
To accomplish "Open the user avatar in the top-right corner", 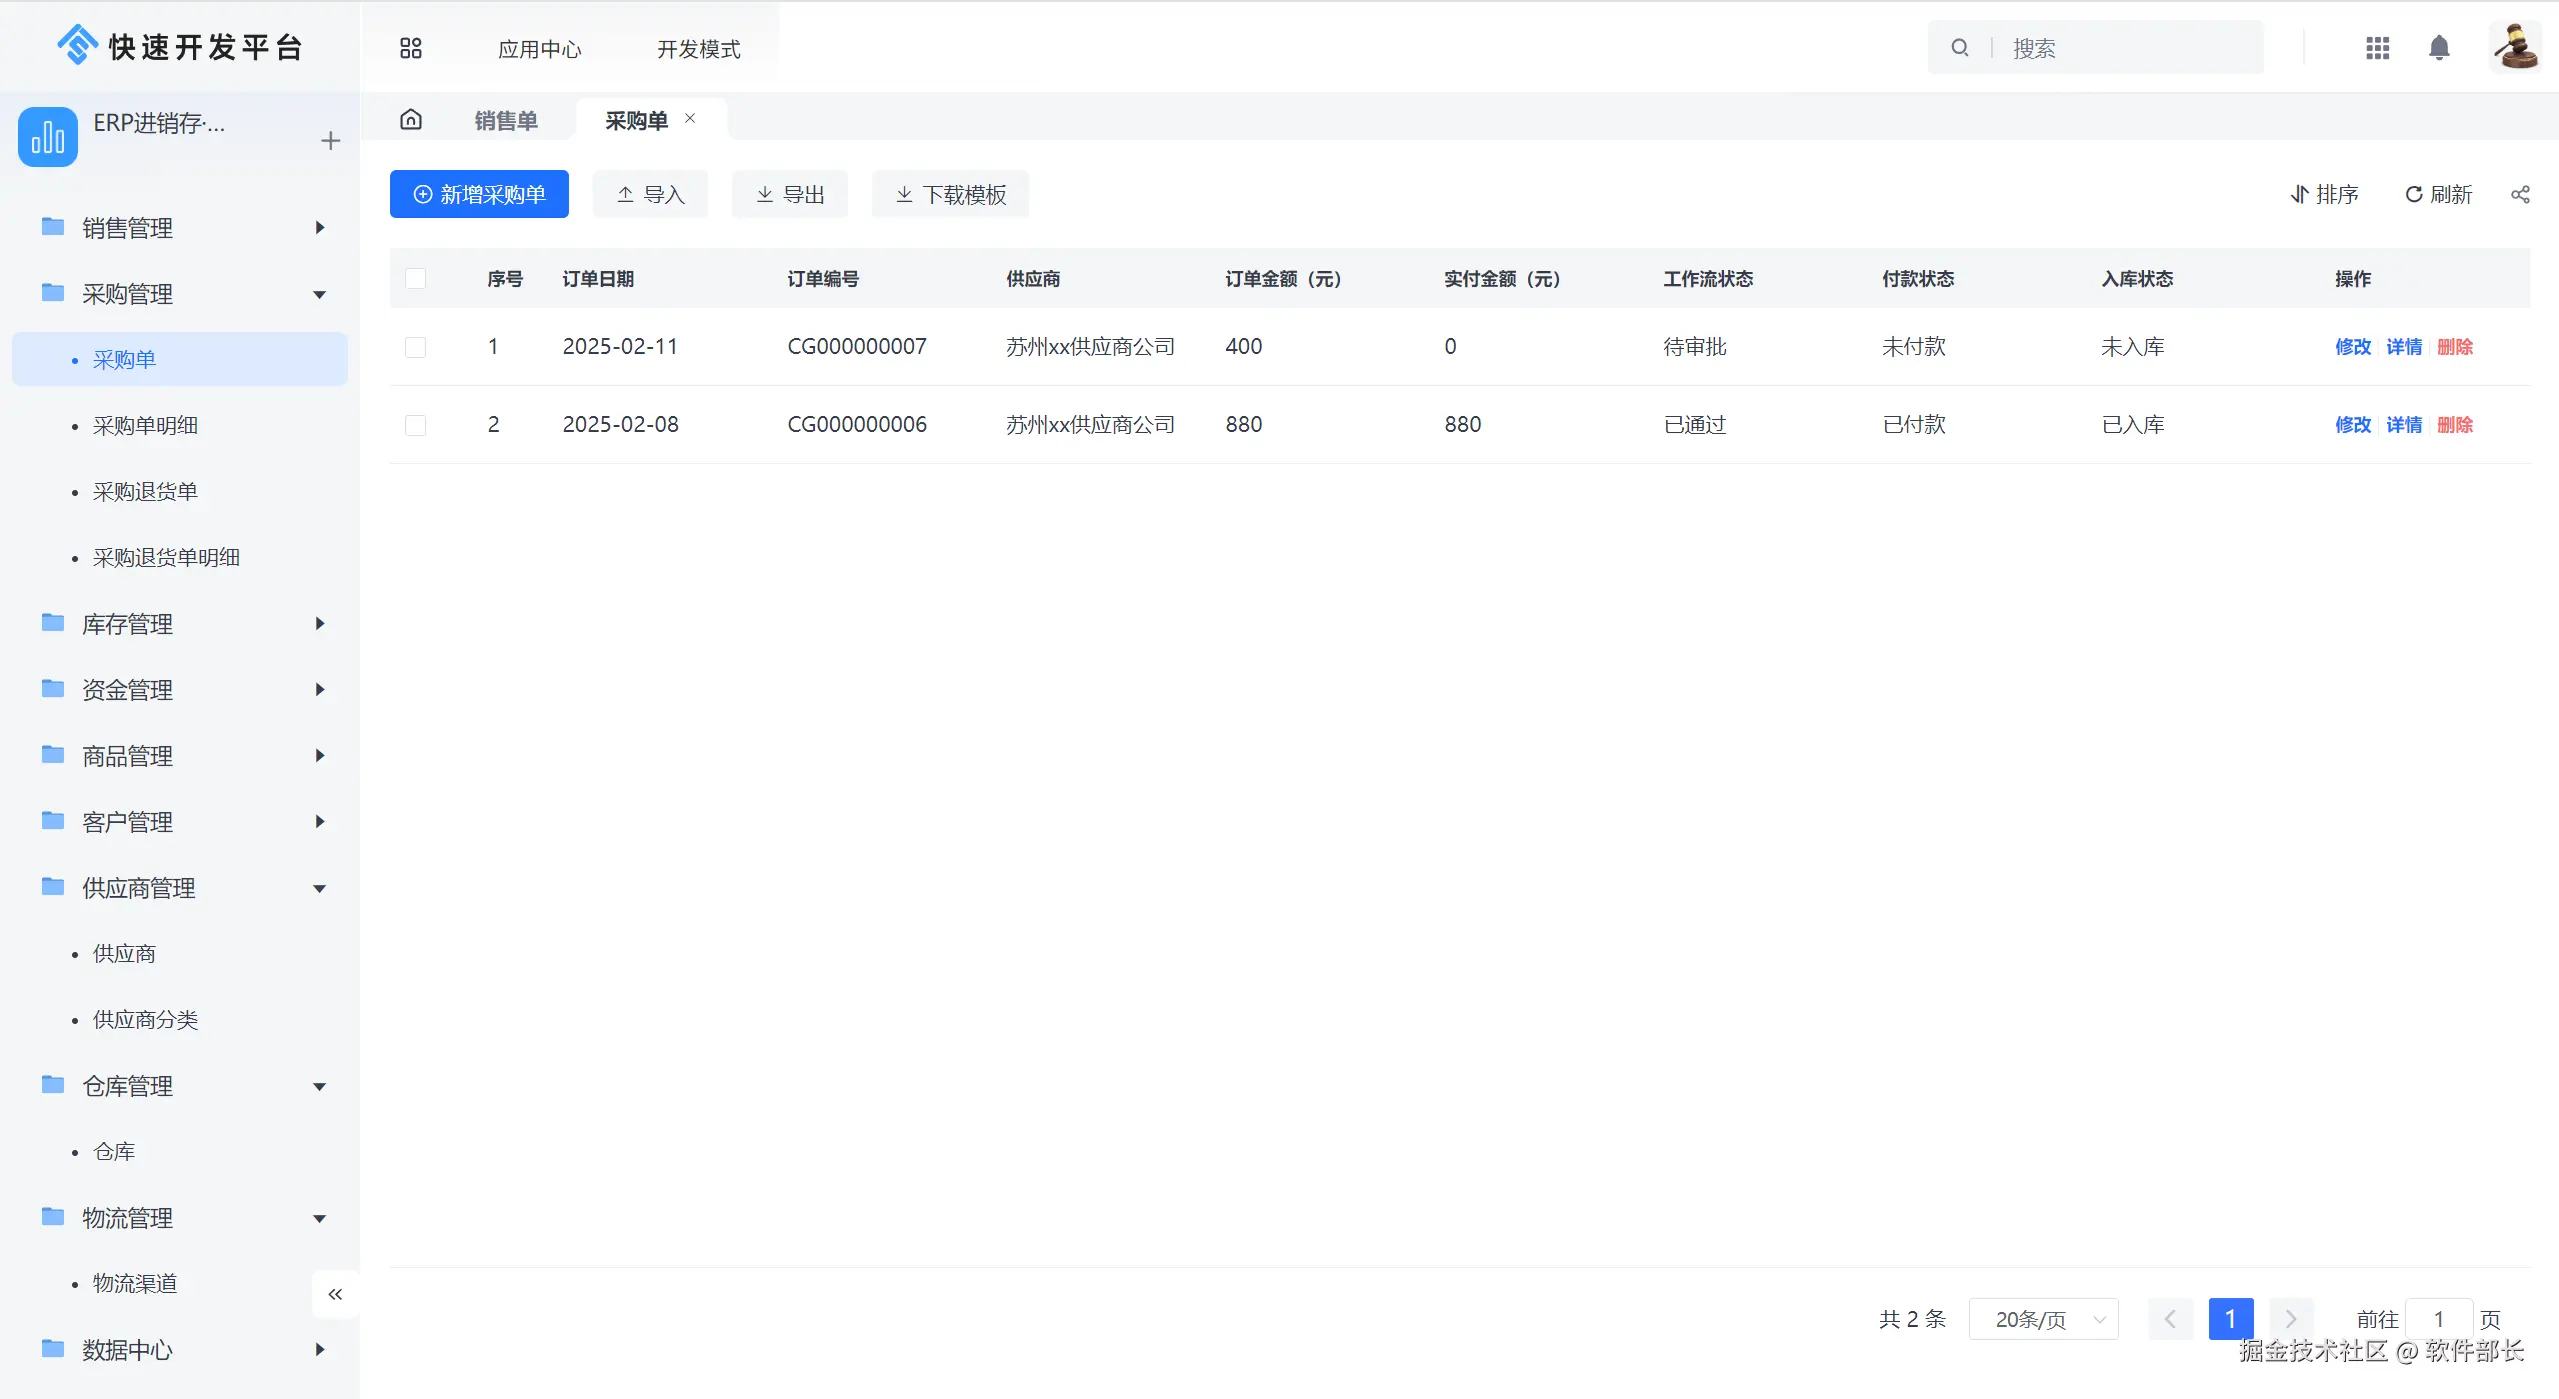I will tap(2514, 47).
